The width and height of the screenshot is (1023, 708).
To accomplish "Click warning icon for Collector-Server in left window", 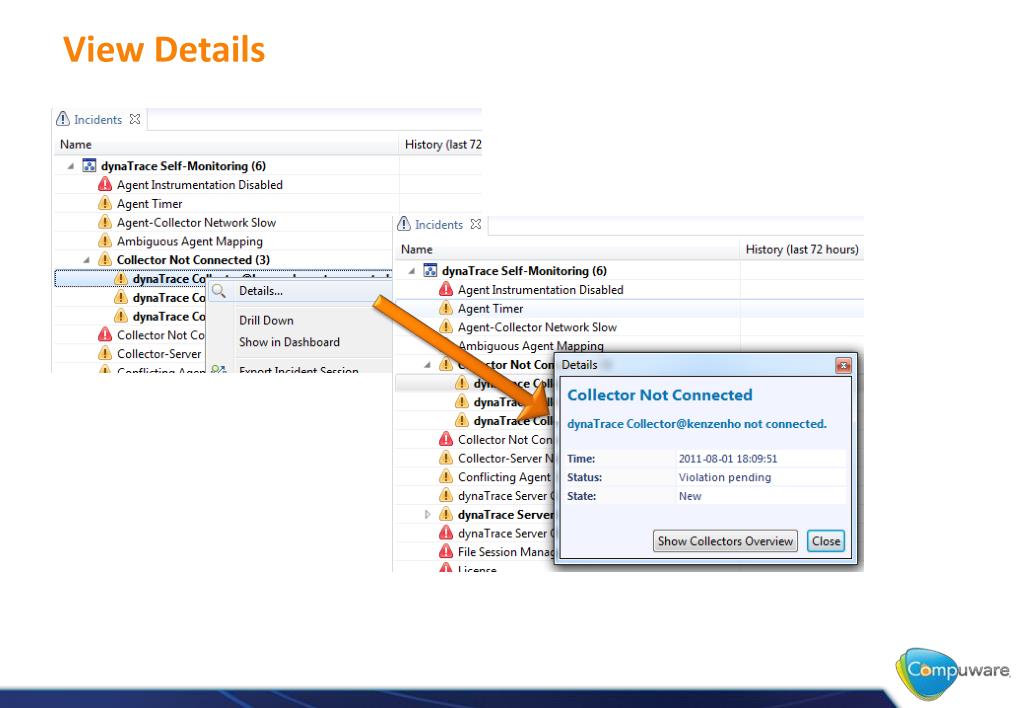I will [x=105, y=353].
